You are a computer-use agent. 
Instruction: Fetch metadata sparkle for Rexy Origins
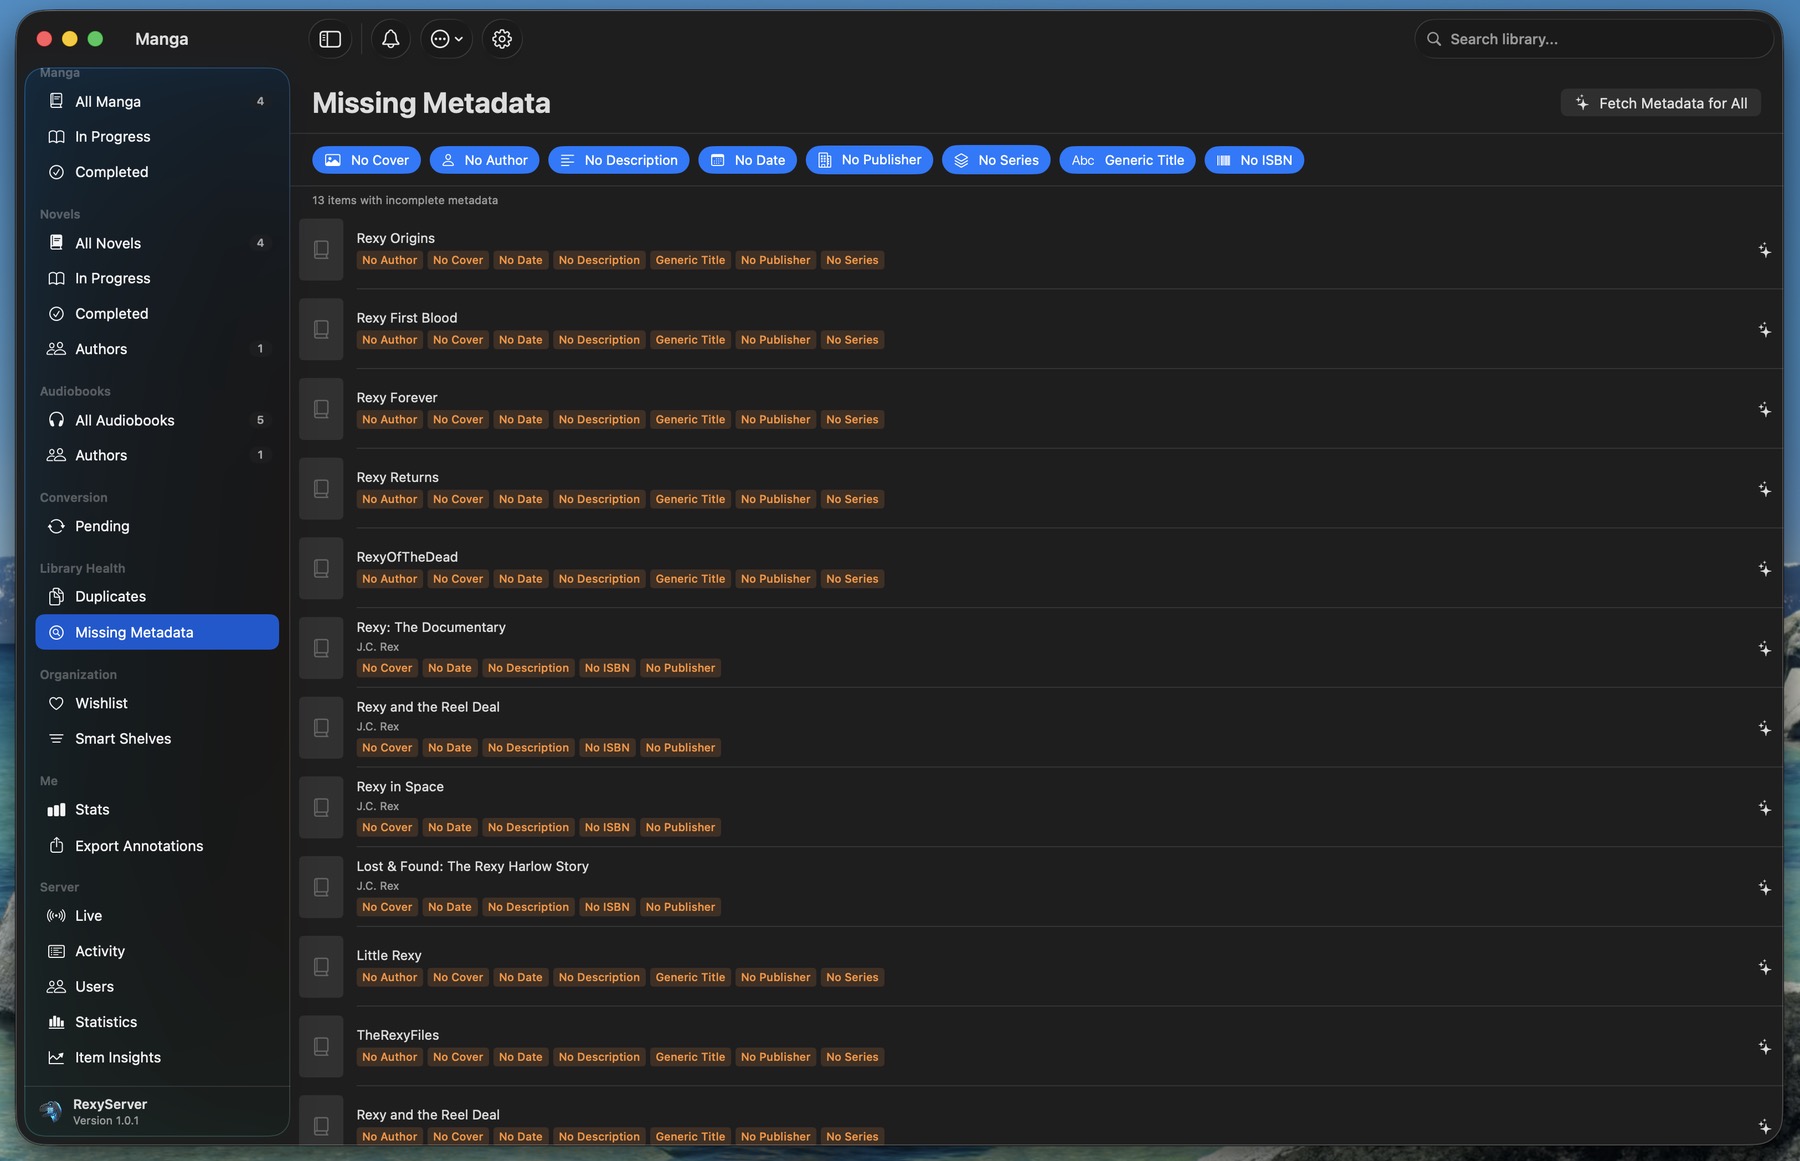click(x=1764, y=250)
